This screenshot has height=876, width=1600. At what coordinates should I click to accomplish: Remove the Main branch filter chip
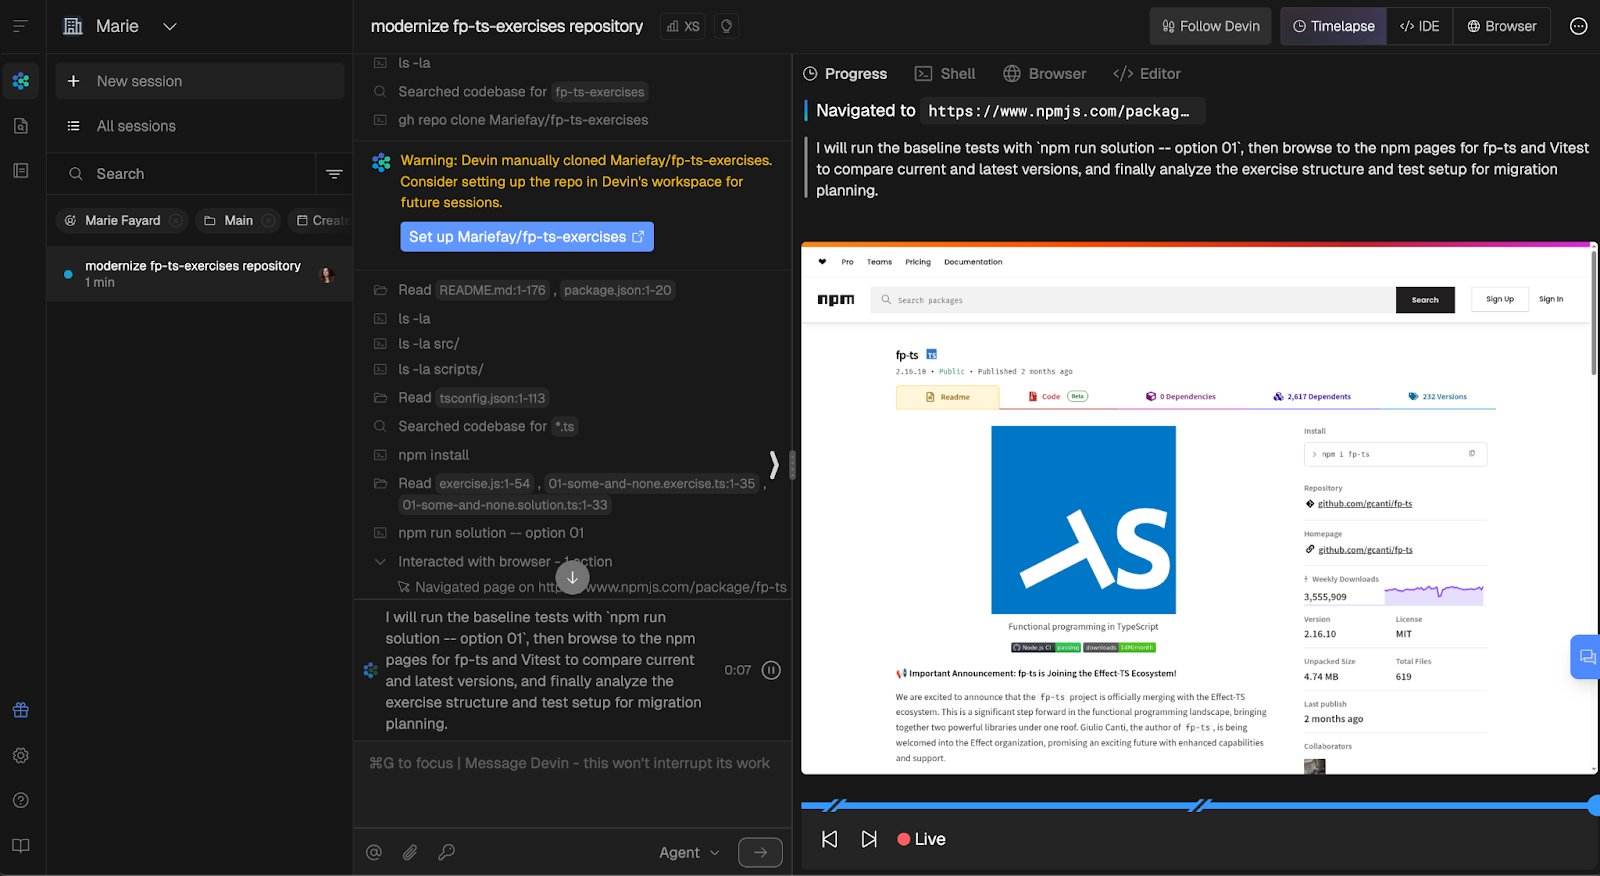(268, 220)
